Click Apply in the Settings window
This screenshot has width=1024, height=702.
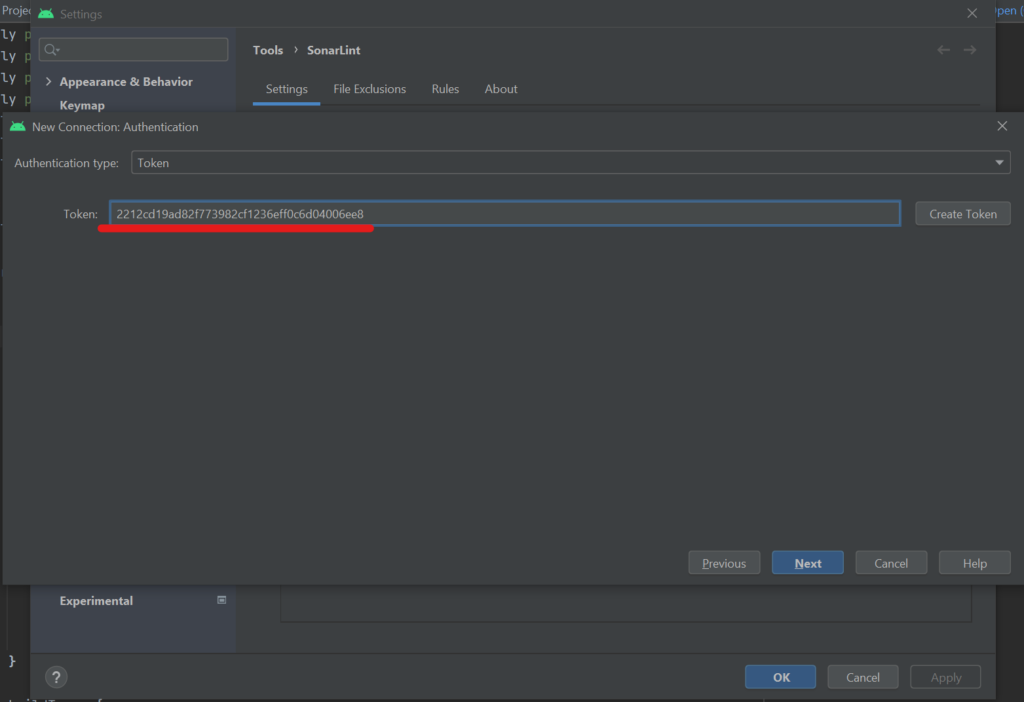[945, 677]
